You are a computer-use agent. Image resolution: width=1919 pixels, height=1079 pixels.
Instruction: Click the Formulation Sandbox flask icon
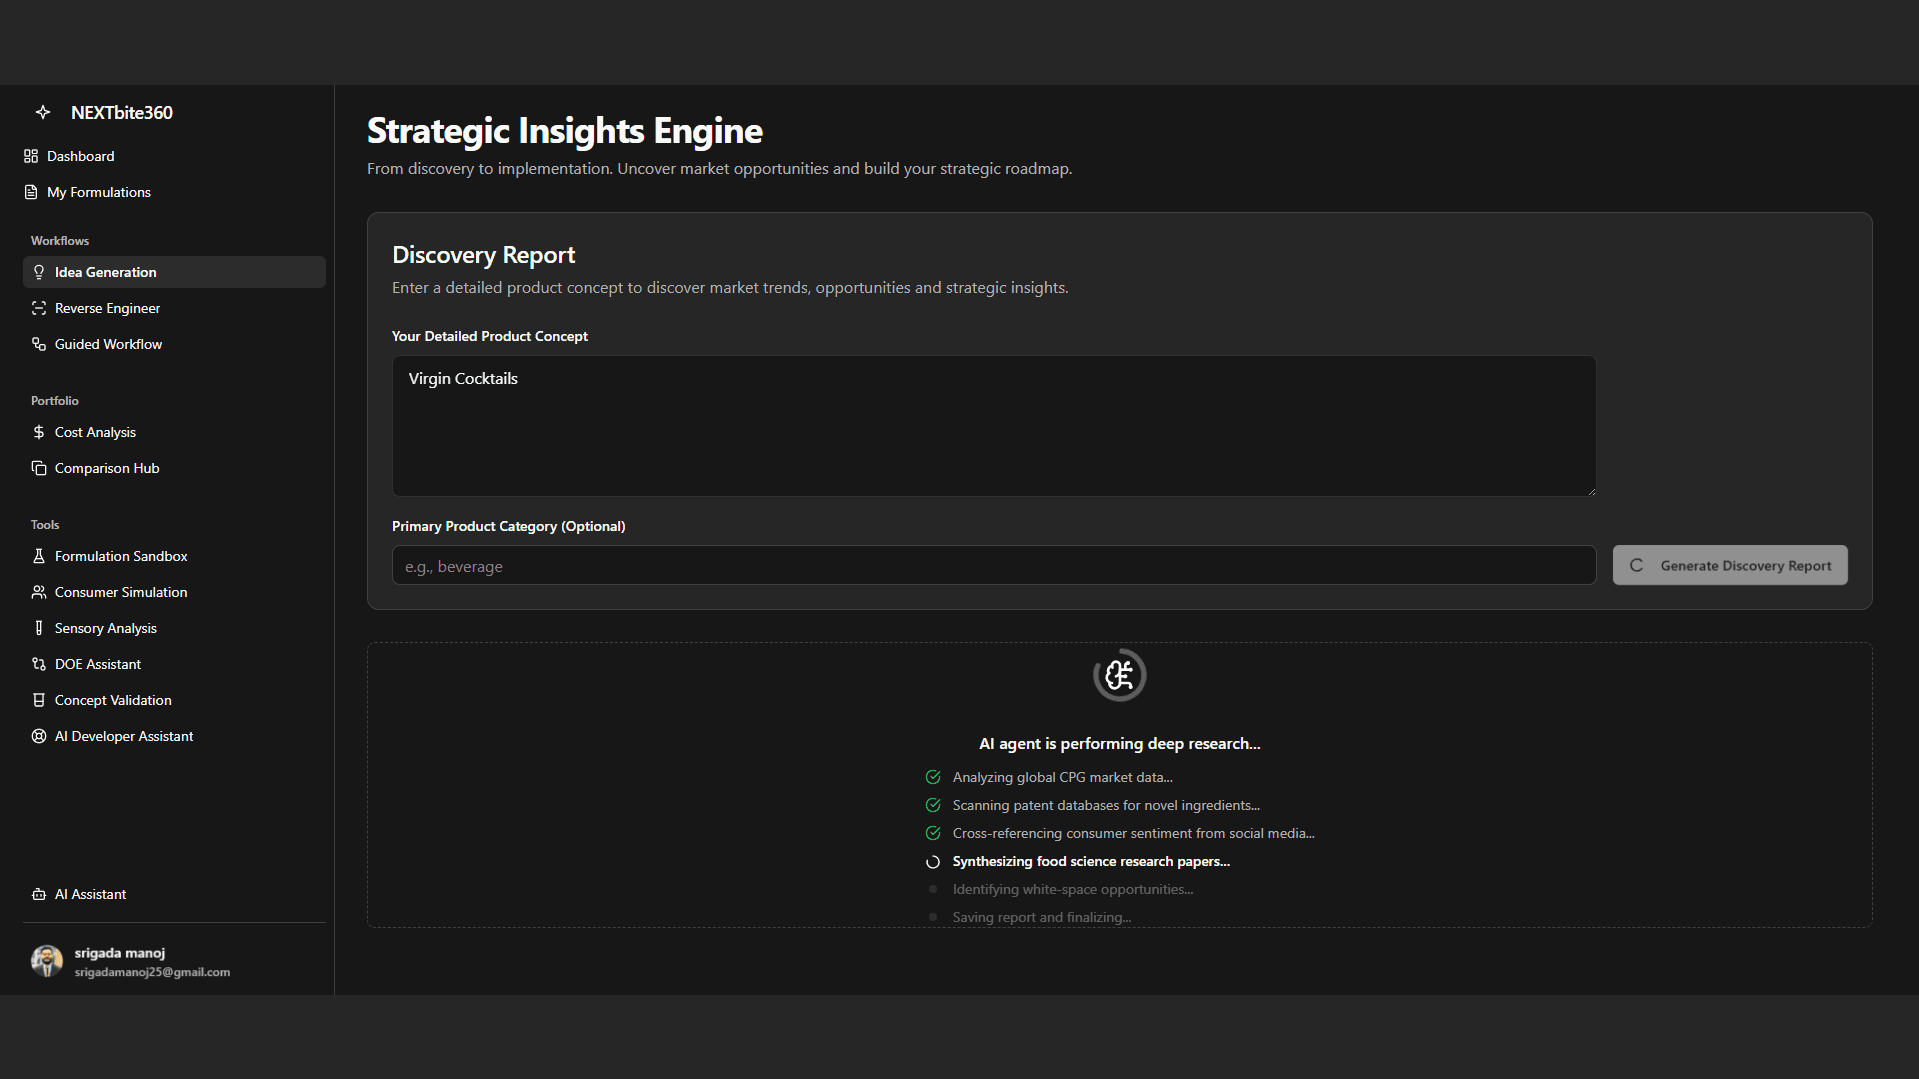coord(39,556)
